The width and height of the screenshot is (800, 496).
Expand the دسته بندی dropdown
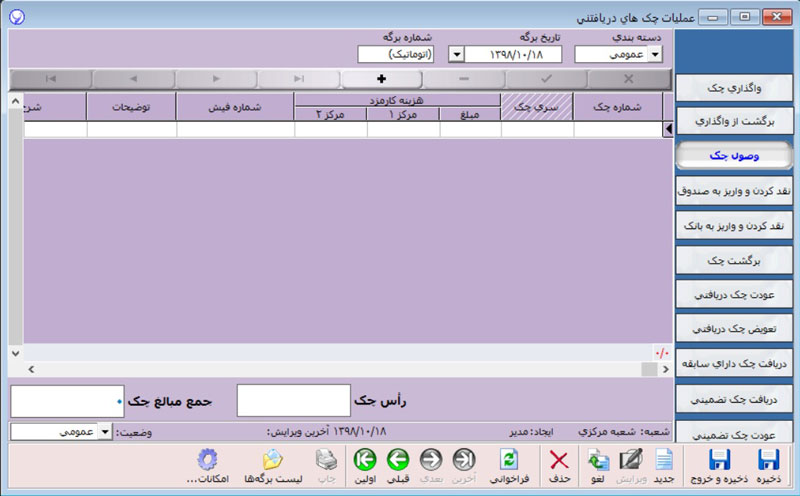(x=655, y=55)
